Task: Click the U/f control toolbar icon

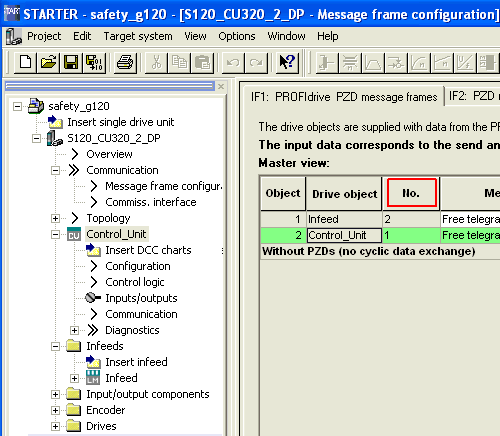Action: [x=465, y=62]
